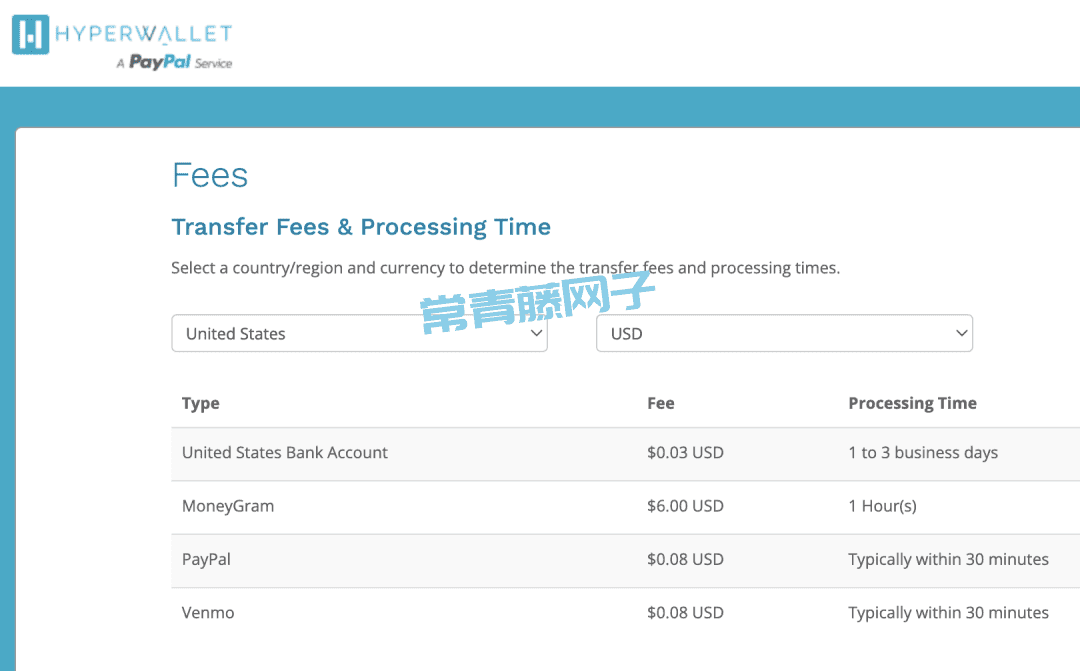Select the United States Bank Account row
This screenshot has width=1080, height=671.
[625, 454]
